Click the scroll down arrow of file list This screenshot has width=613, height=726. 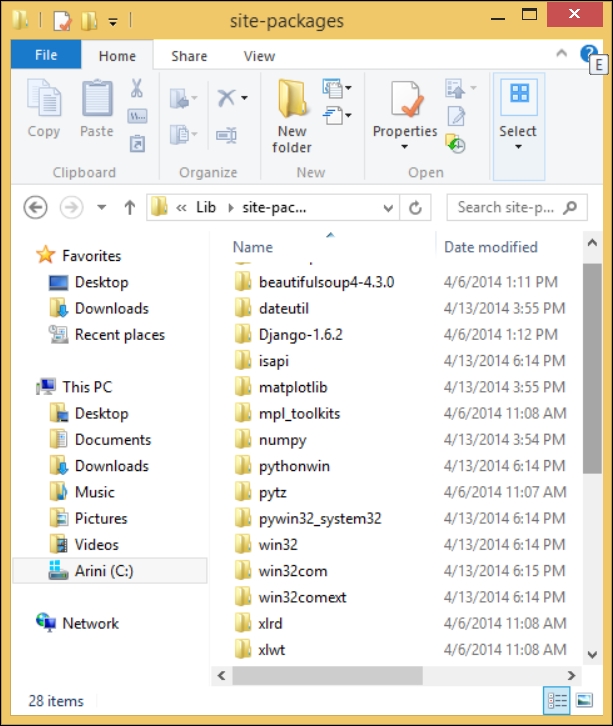(x=592, y=654)
